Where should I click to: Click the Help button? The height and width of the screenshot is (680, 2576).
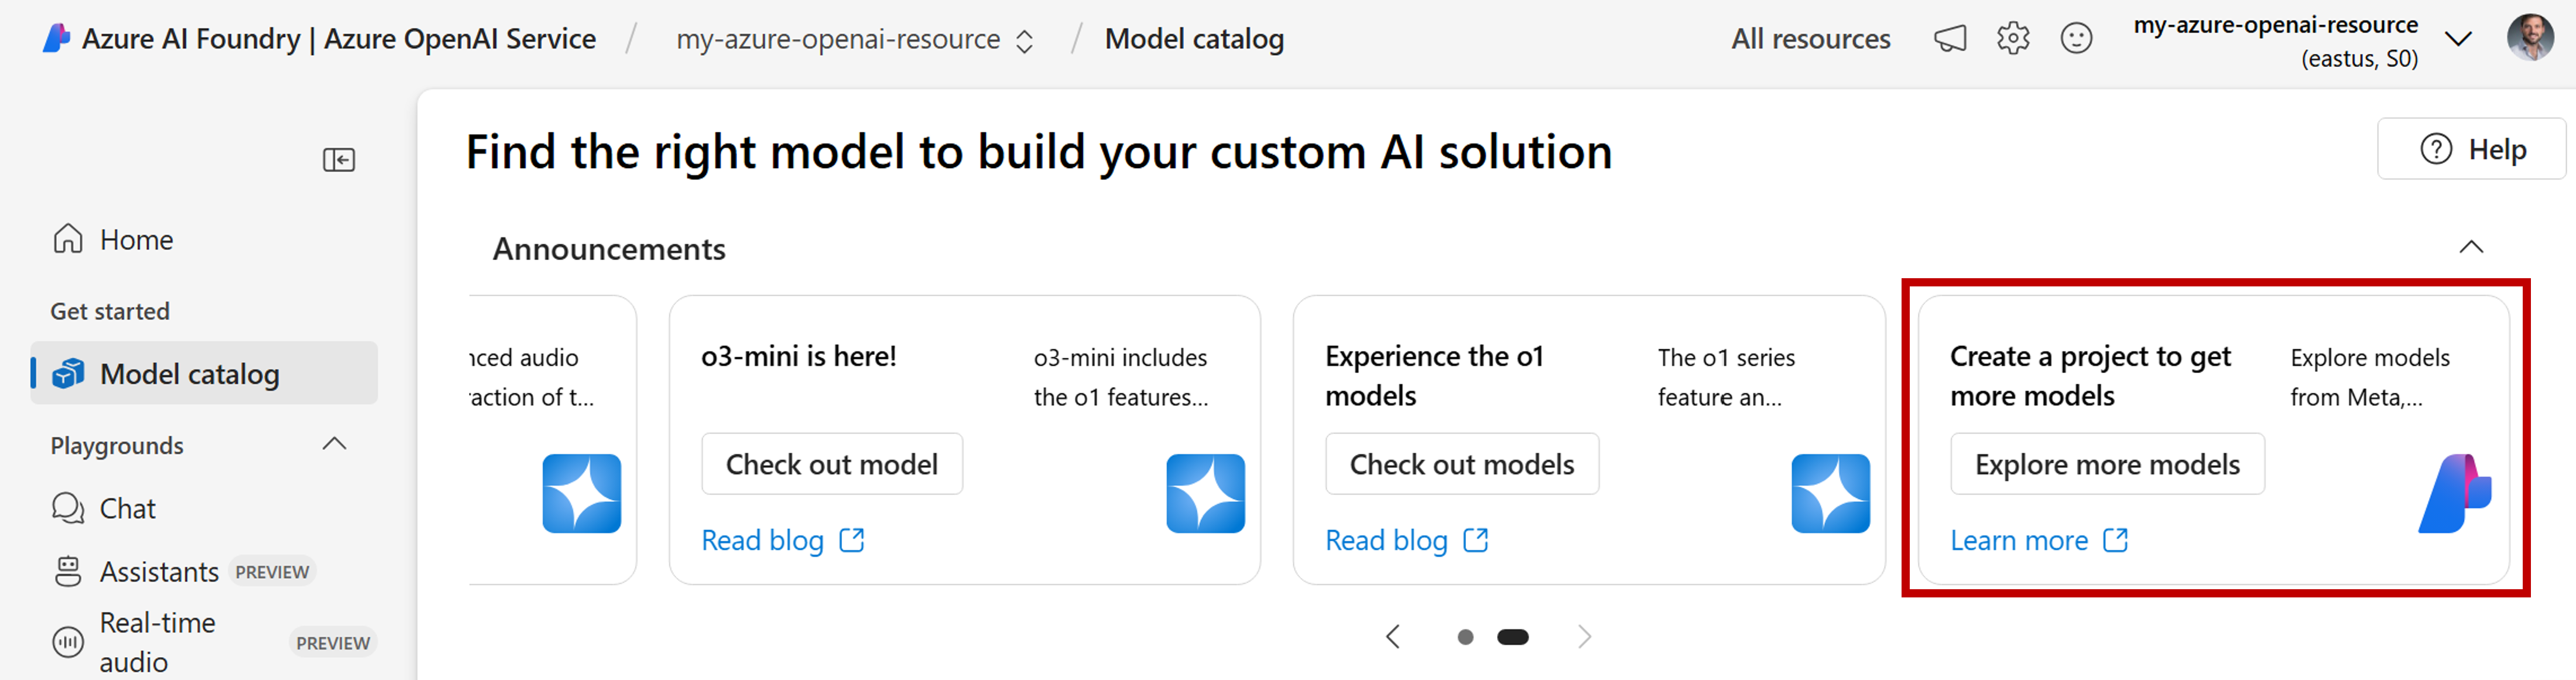click(2471, 149)
